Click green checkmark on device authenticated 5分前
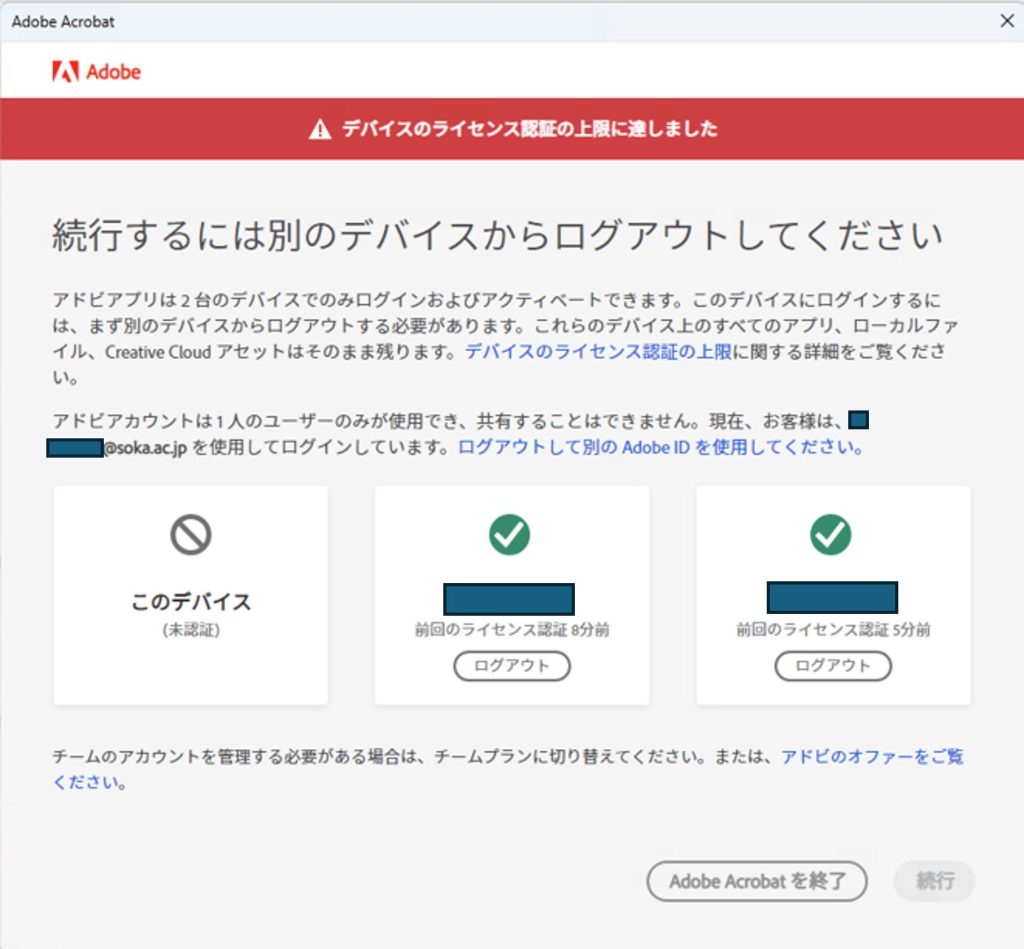Viewport: 1024px width, 949px height. point(831,536)
